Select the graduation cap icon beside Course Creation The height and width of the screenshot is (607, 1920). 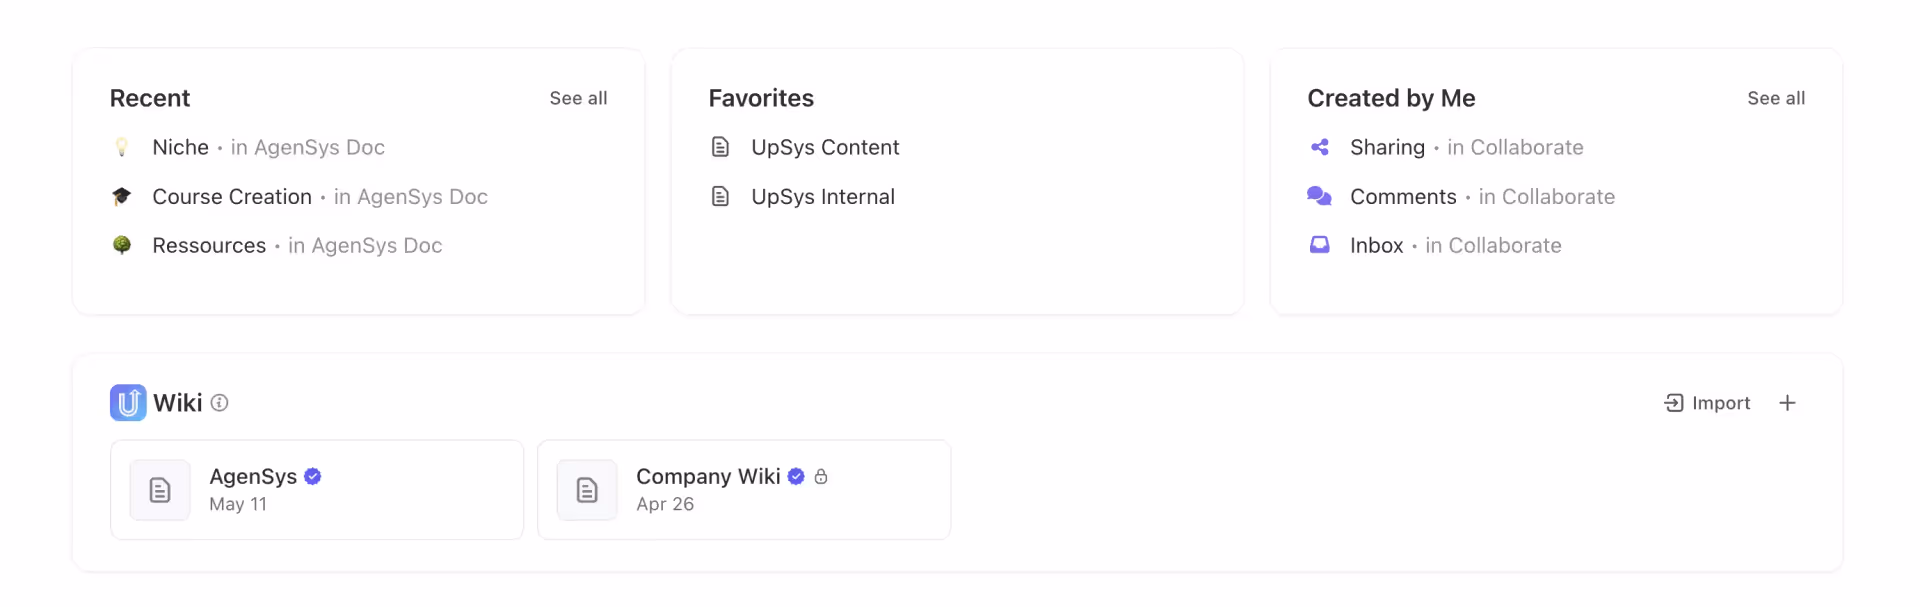click(x=122, y=196)
